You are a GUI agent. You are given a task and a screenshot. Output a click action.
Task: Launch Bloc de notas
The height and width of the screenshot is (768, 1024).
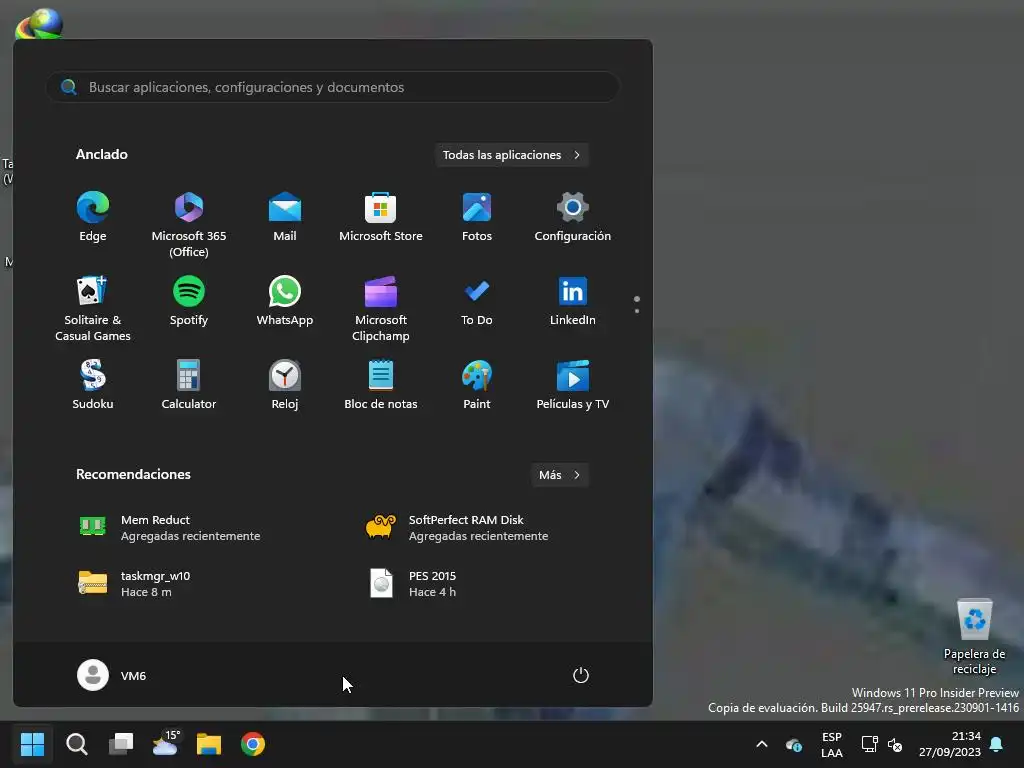click(x=381, y=385)
